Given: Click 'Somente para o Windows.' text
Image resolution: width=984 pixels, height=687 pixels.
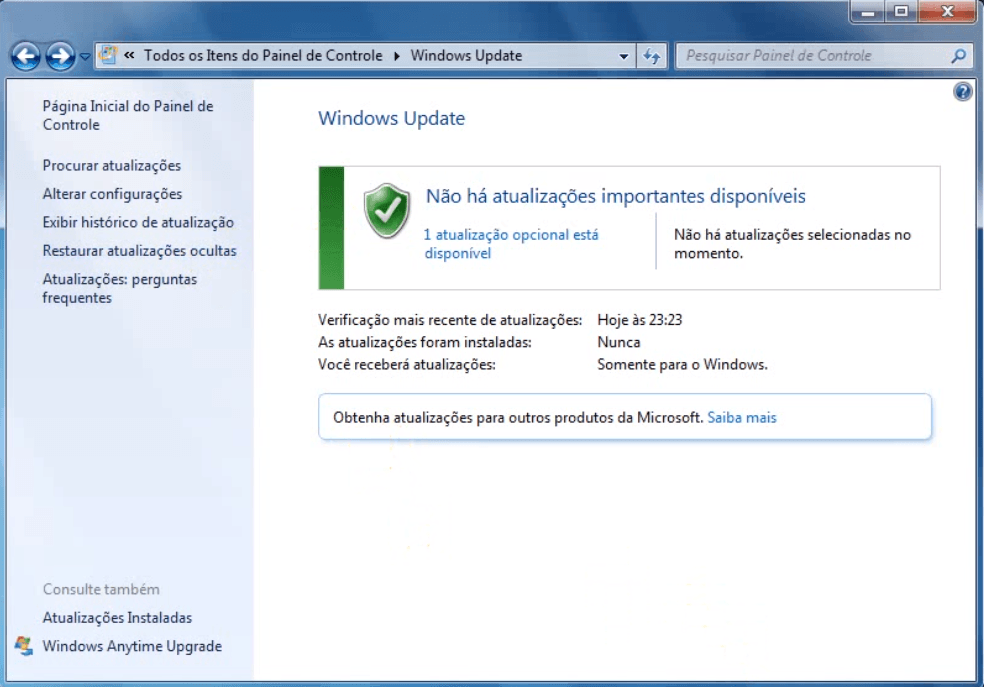Looking at the screenshot, I should click(682, 365).
